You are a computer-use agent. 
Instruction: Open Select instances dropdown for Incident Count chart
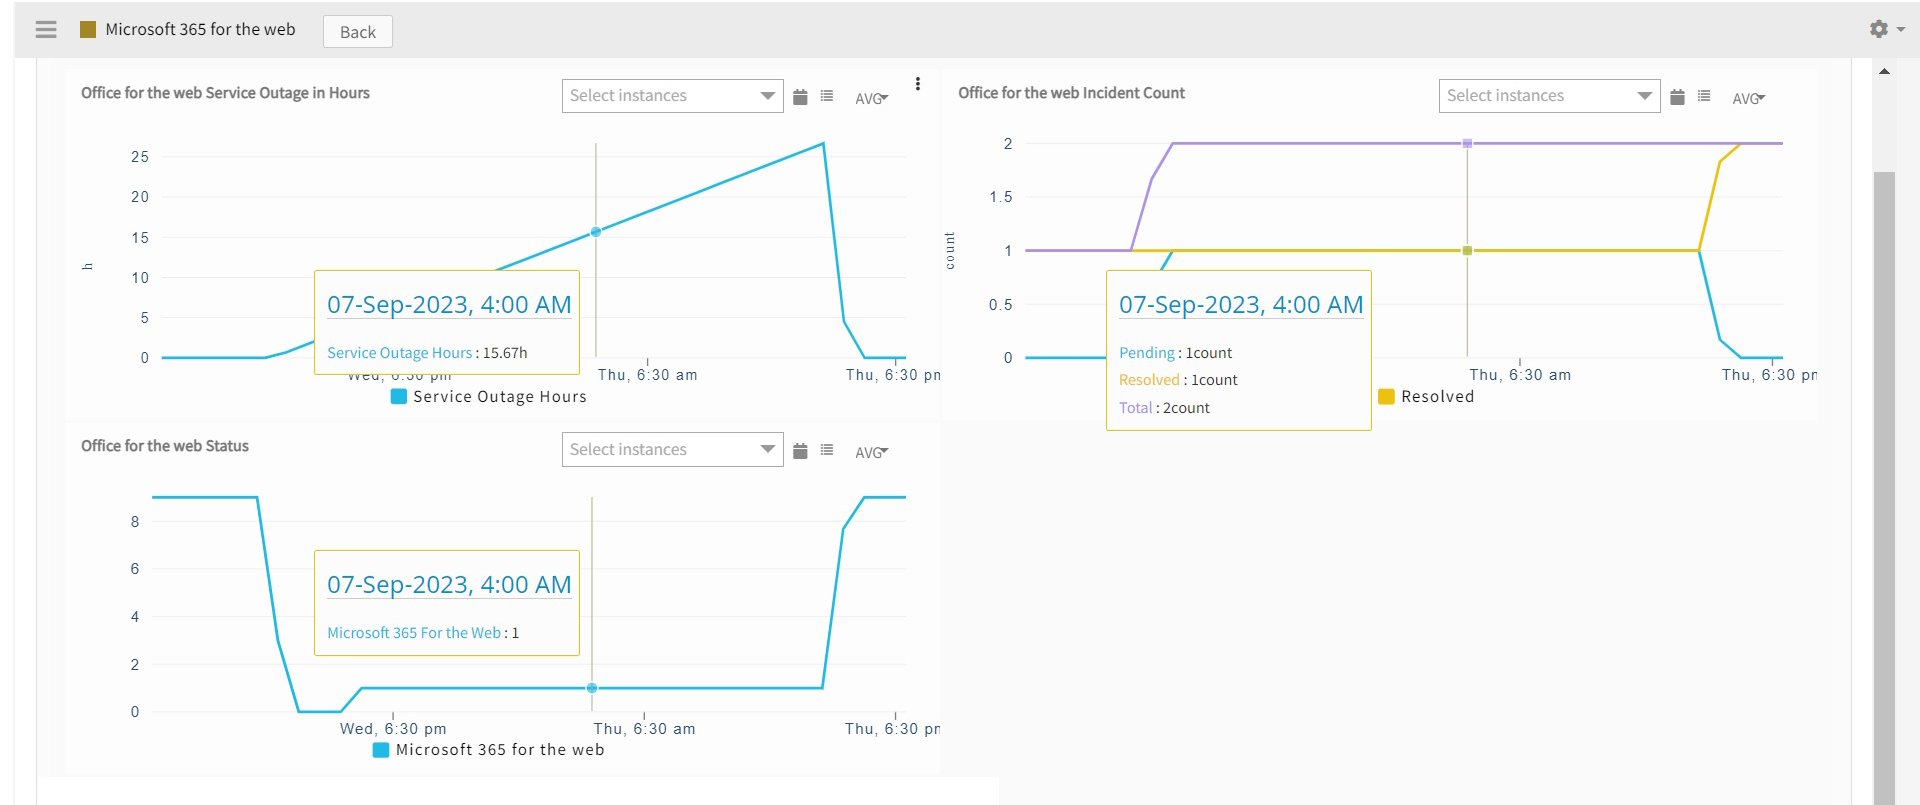point(1549,96)
